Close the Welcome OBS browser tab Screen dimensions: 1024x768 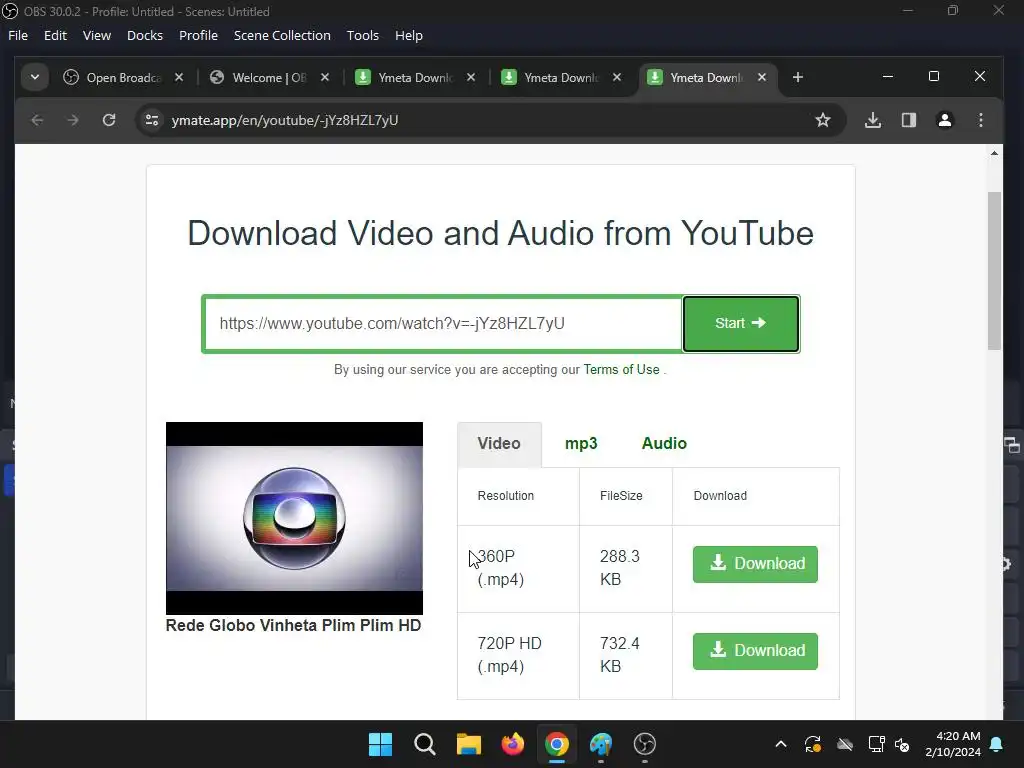[x=325, y=77]
